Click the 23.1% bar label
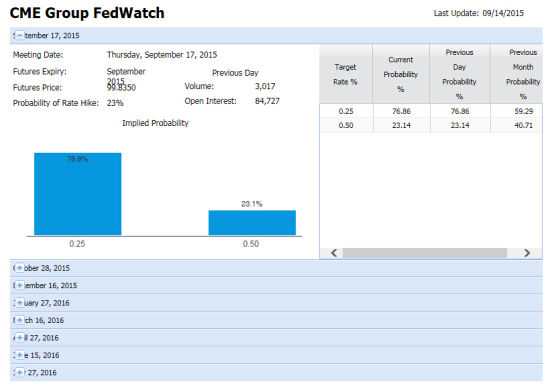 point(252,204)
